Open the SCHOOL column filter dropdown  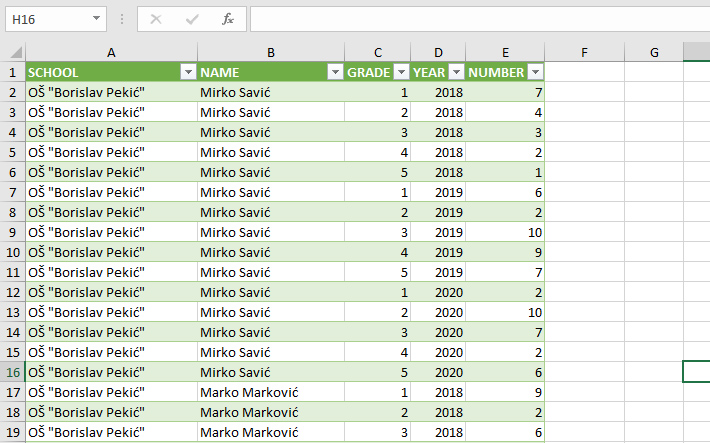click(x=188, y=72)
